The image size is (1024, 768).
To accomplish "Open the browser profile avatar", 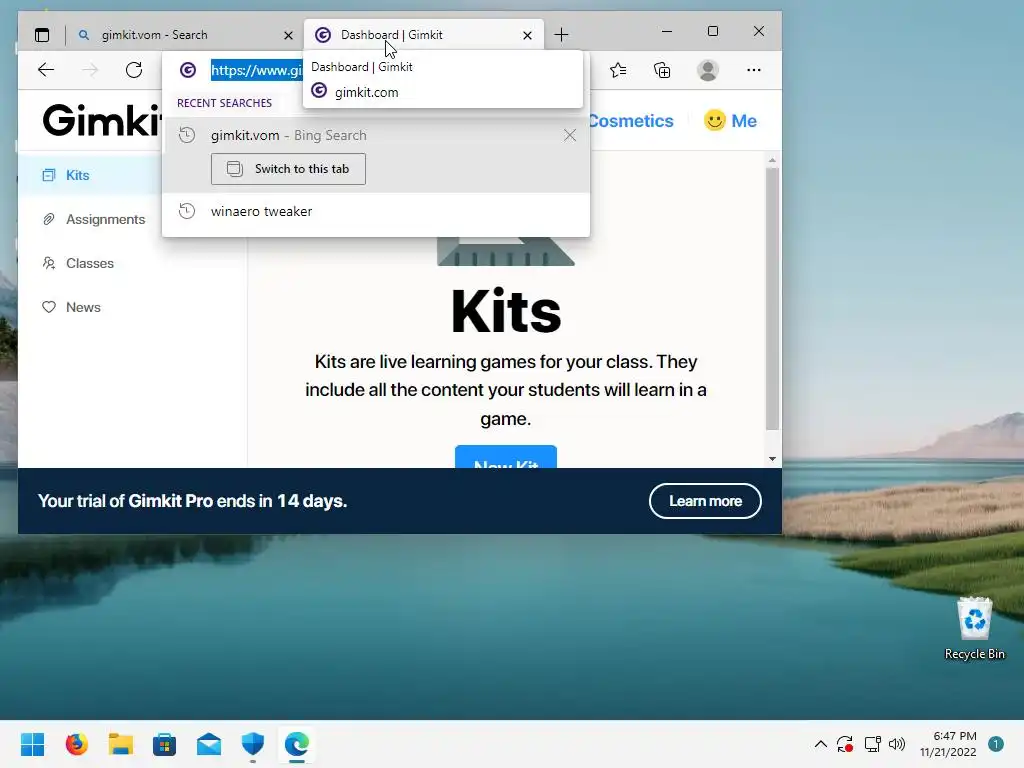I will pyautogui.click(x=708, y=70).
